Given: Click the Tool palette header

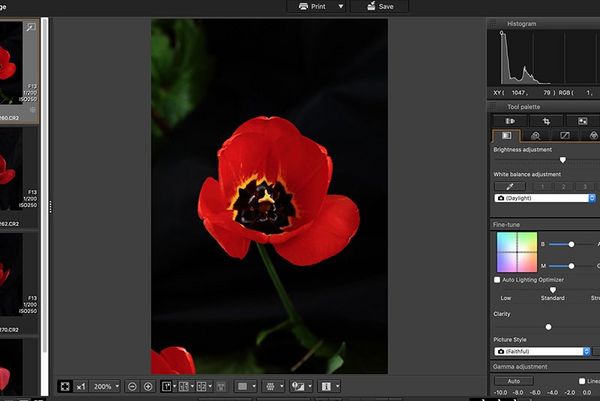Looking at the screenshot, I should (x=543, y=107).
